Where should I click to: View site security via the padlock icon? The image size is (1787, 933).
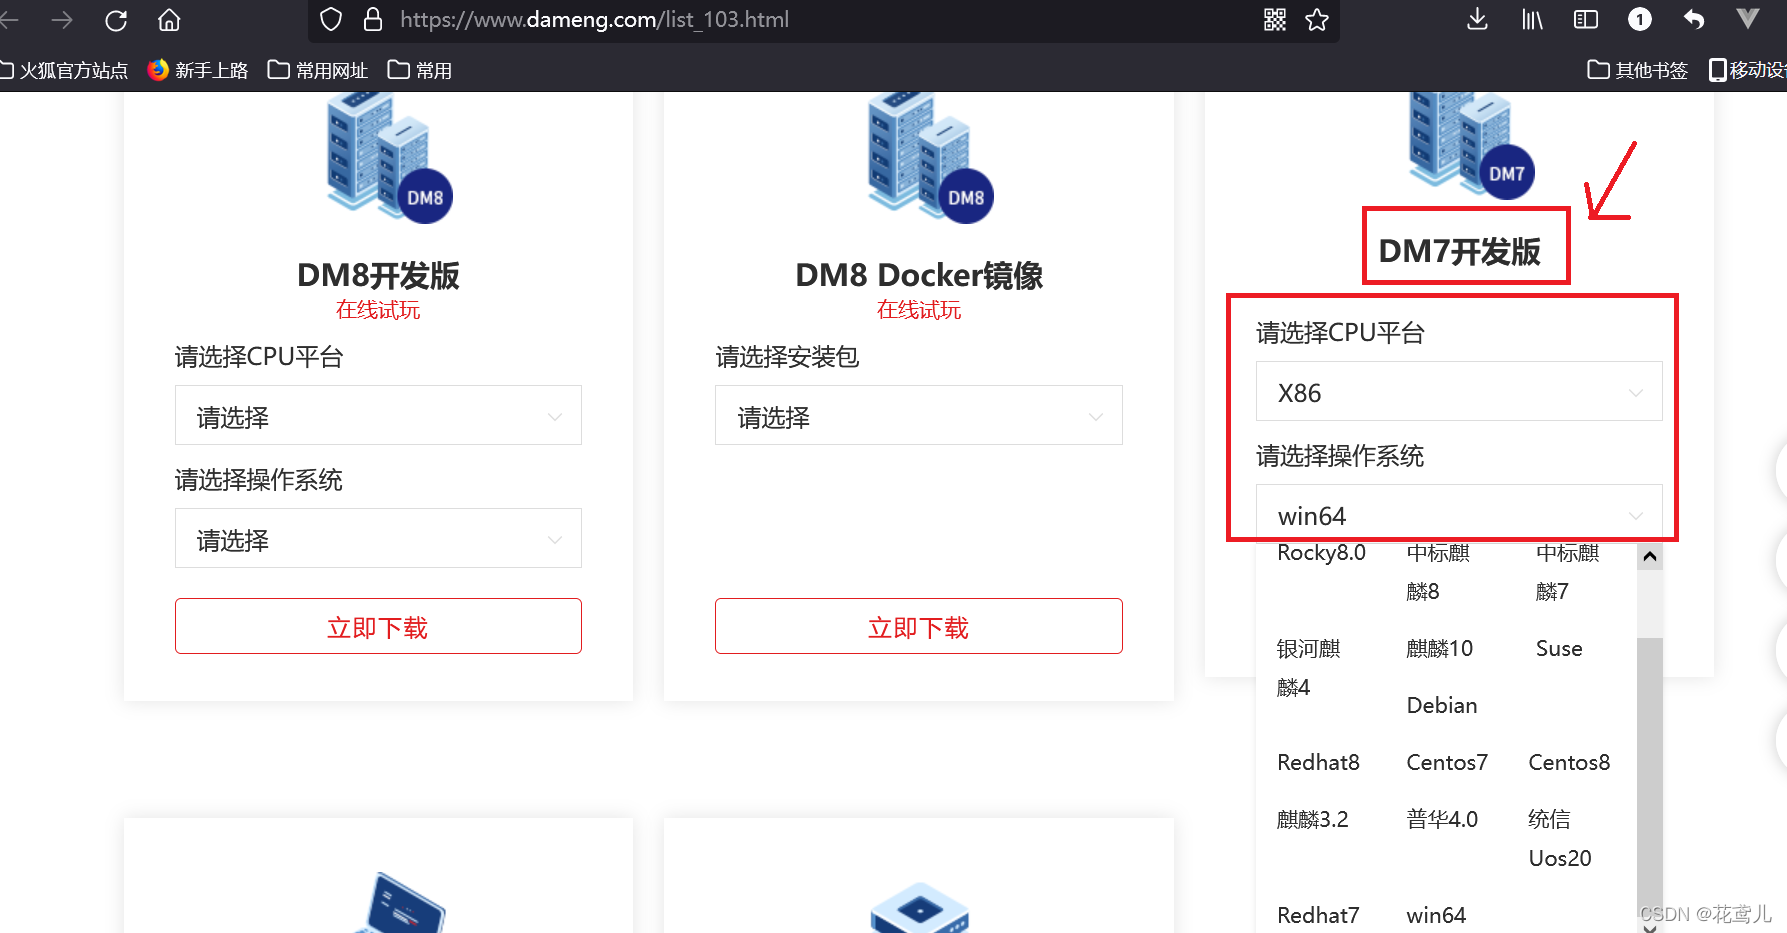(373, 20)
